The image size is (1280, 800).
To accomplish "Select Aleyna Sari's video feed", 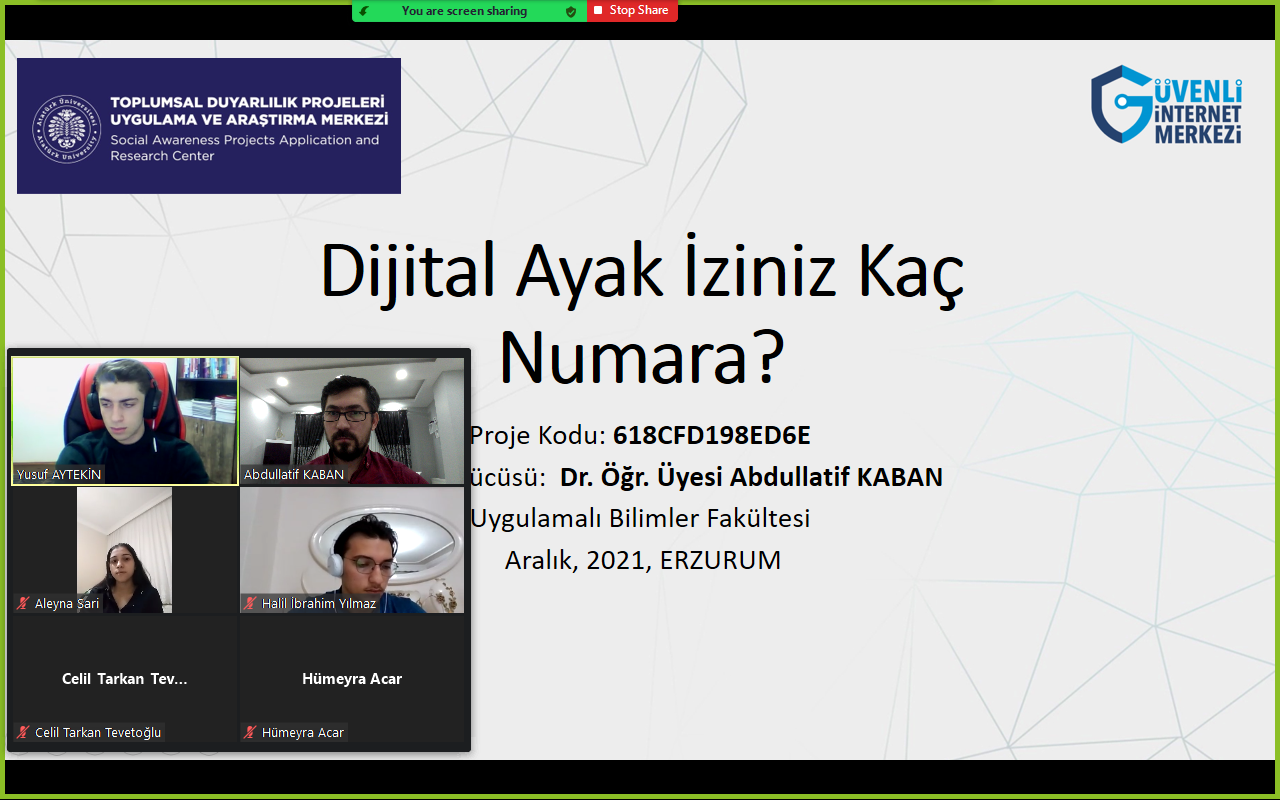I will 125,548.
